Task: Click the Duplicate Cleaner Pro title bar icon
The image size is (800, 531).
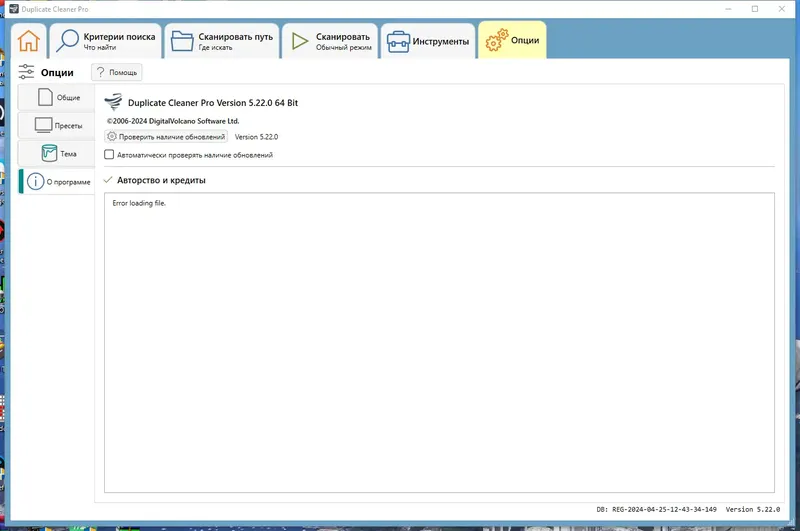Action: (x=14, y=9)
